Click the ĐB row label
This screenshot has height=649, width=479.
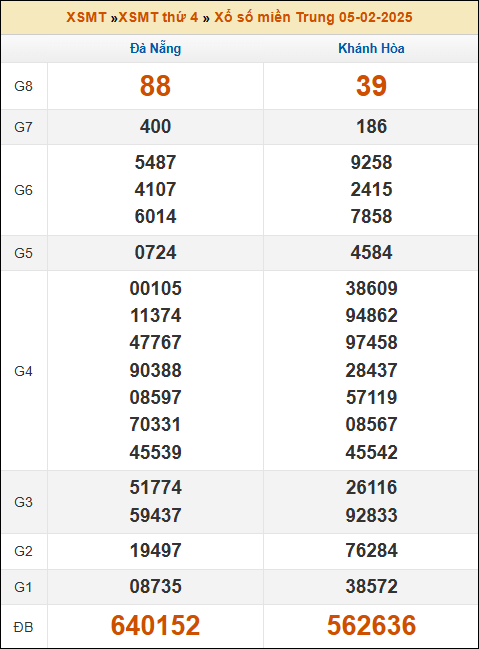pos(23,627)
